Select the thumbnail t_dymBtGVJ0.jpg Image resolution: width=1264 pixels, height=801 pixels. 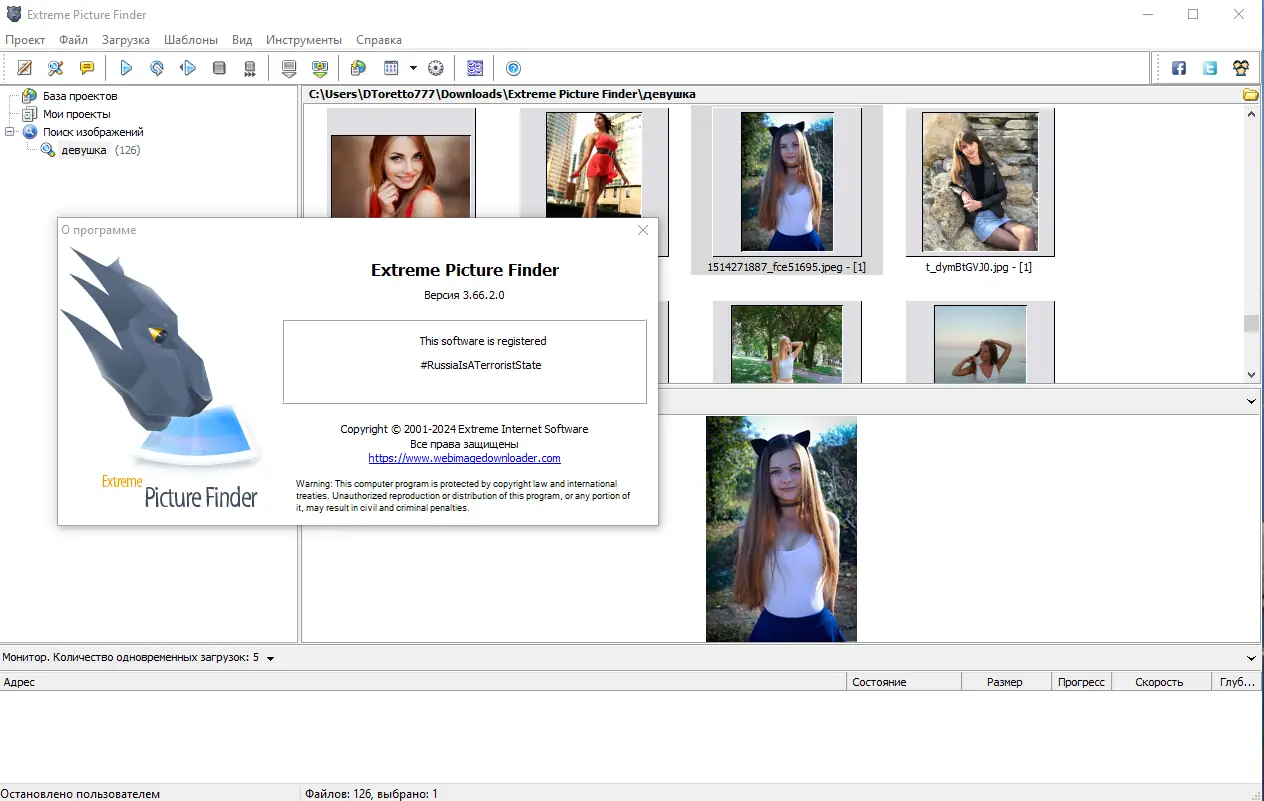(x=980, y=181)
